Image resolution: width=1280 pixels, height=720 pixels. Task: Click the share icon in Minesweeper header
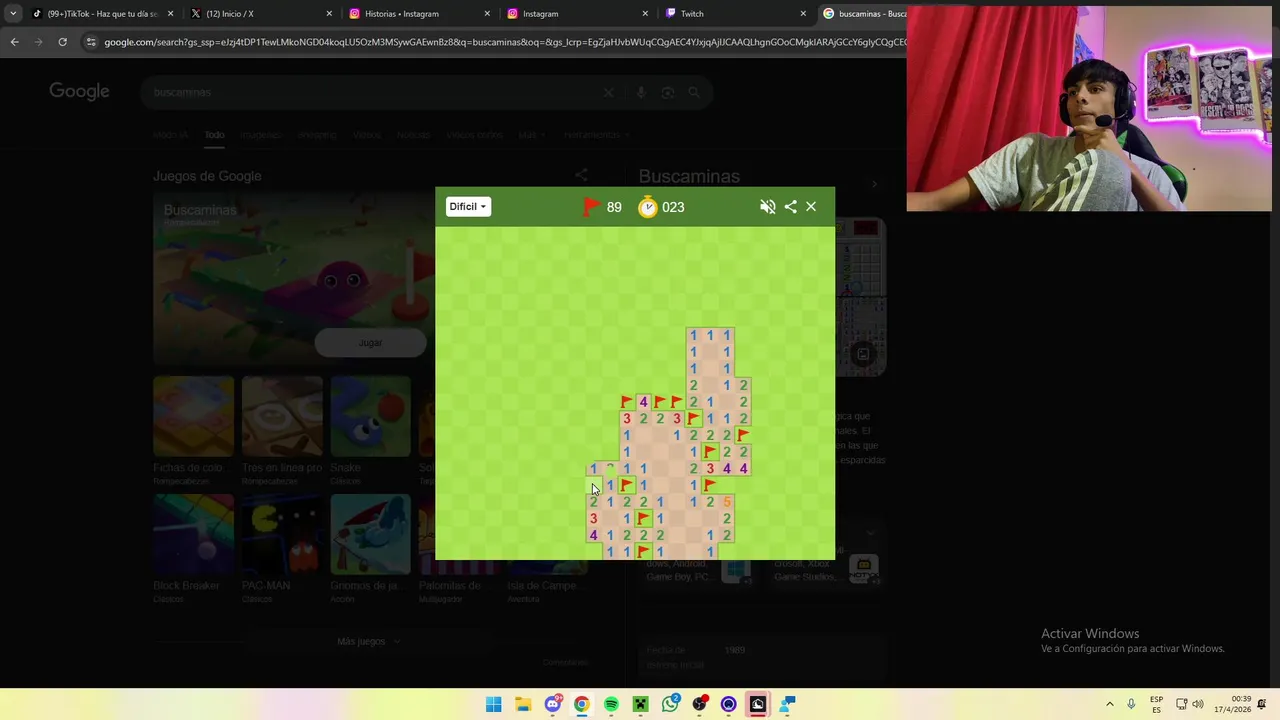[791, 207]
